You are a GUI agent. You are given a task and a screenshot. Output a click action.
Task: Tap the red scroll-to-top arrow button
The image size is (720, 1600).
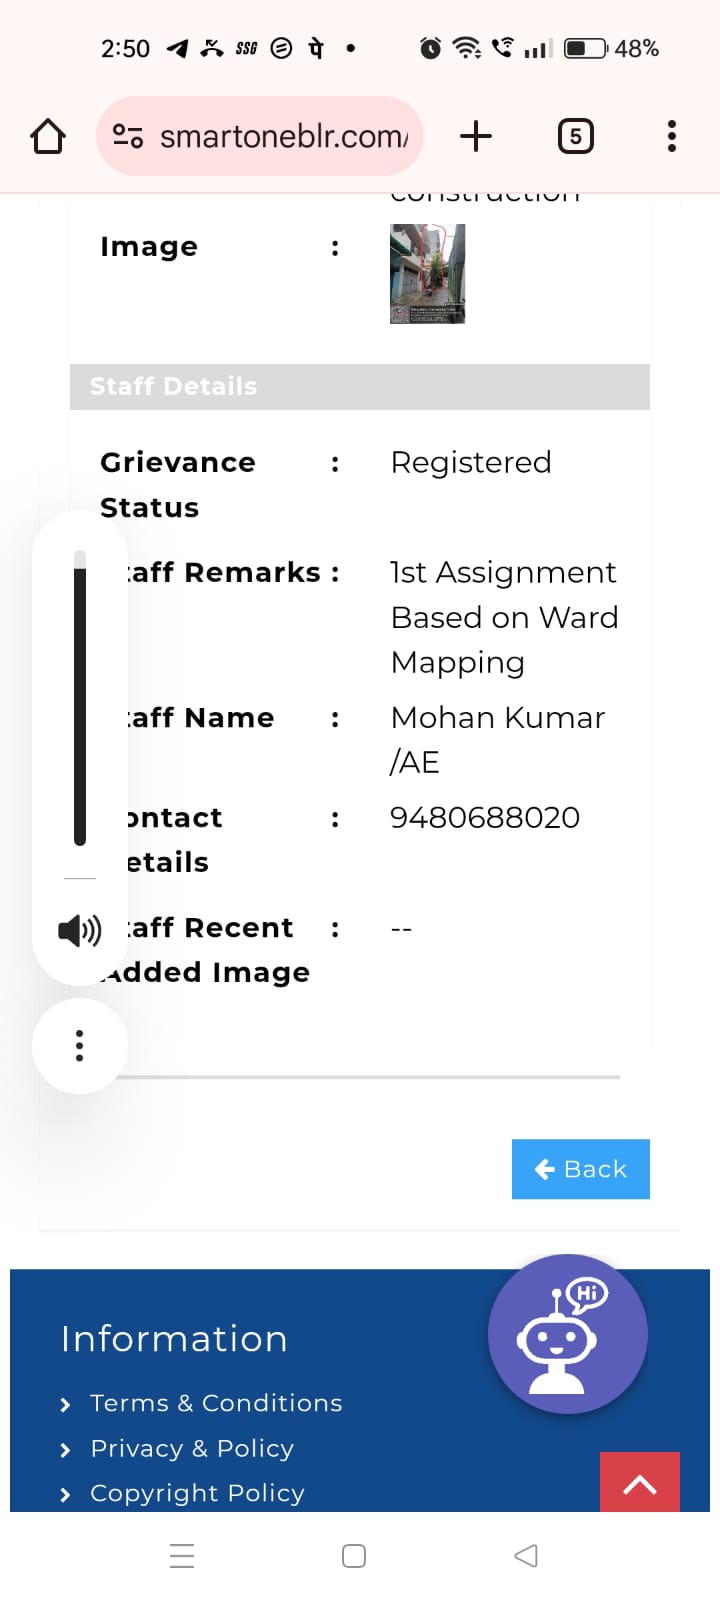[640, 1483]
